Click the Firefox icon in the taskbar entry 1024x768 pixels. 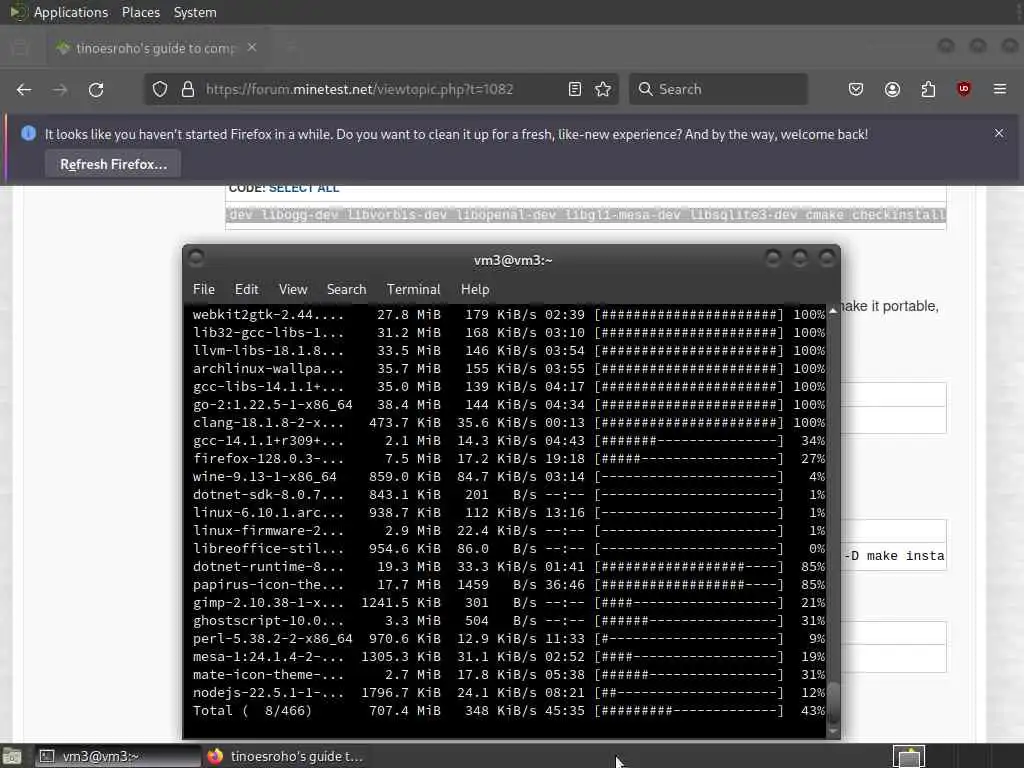[215, 756]
